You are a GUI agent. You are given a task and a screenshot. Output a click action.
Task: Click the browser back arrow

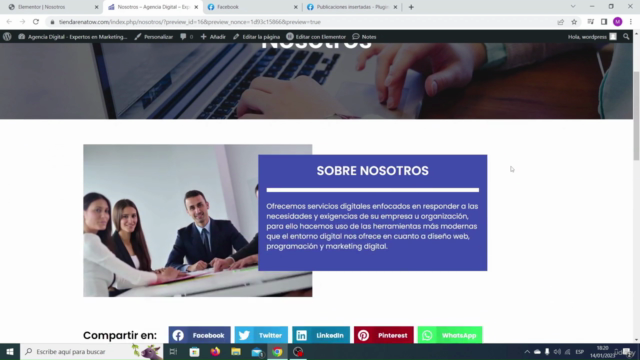[9, 22]
